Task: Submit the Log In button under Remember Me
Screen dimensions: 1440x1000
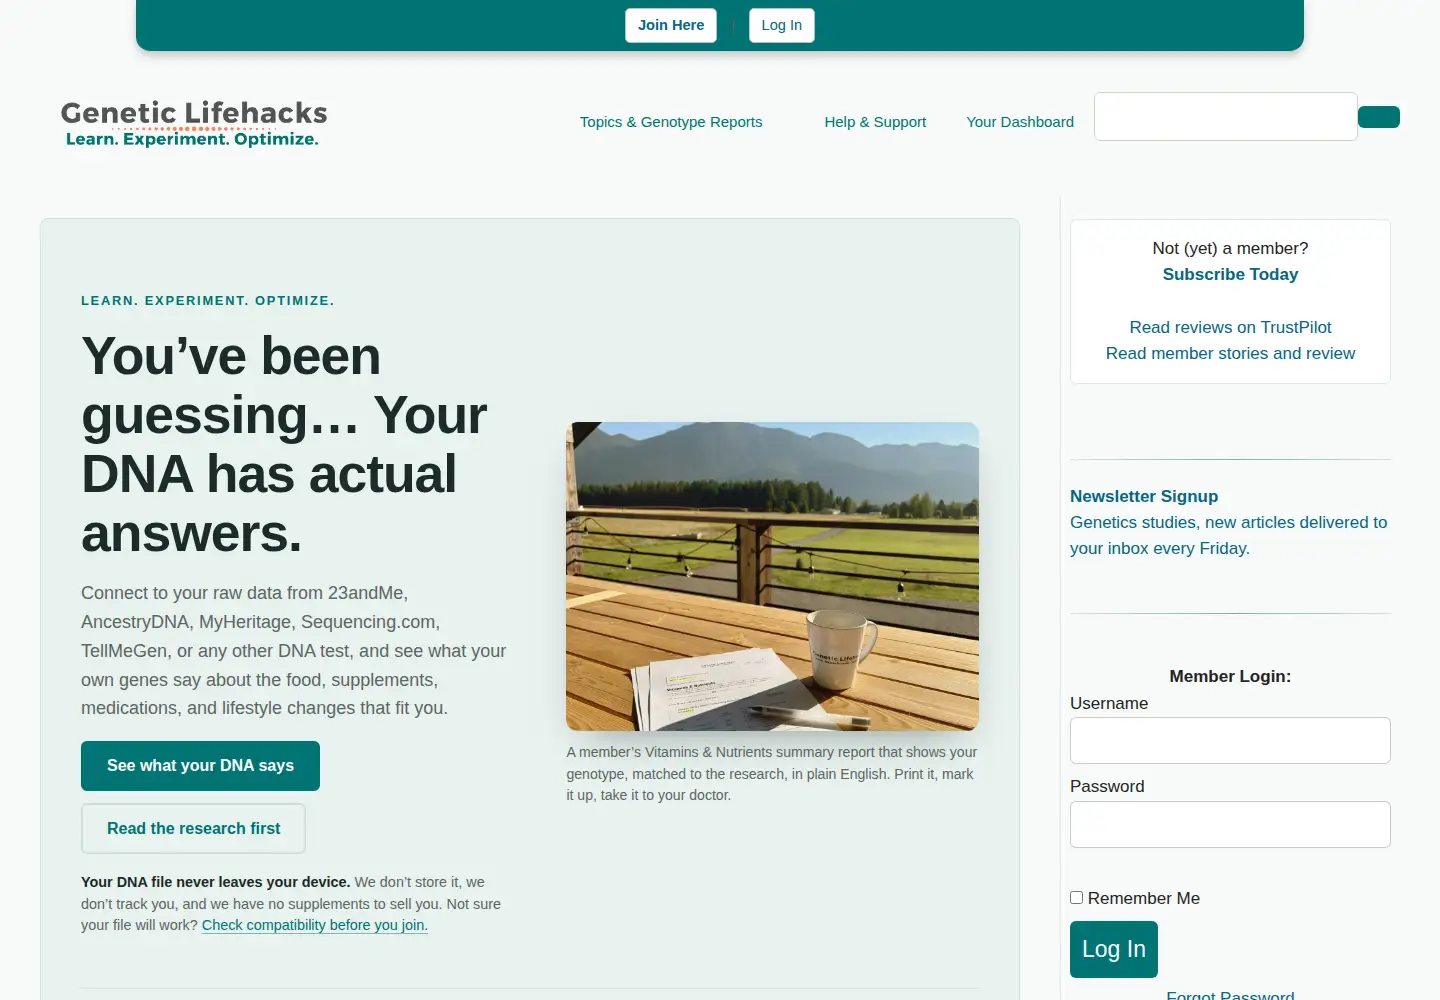Action: coord(1114,949)
